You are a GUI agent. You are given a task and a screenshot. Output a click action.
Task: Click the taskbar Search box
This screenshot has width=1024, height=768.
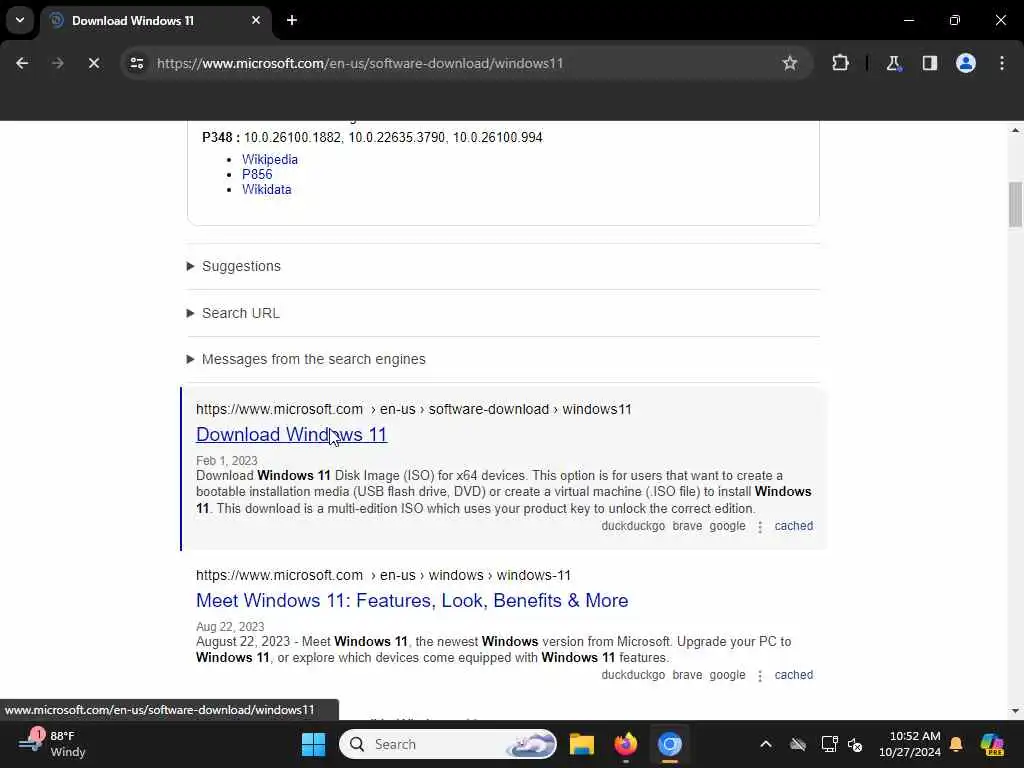(448, 744)
